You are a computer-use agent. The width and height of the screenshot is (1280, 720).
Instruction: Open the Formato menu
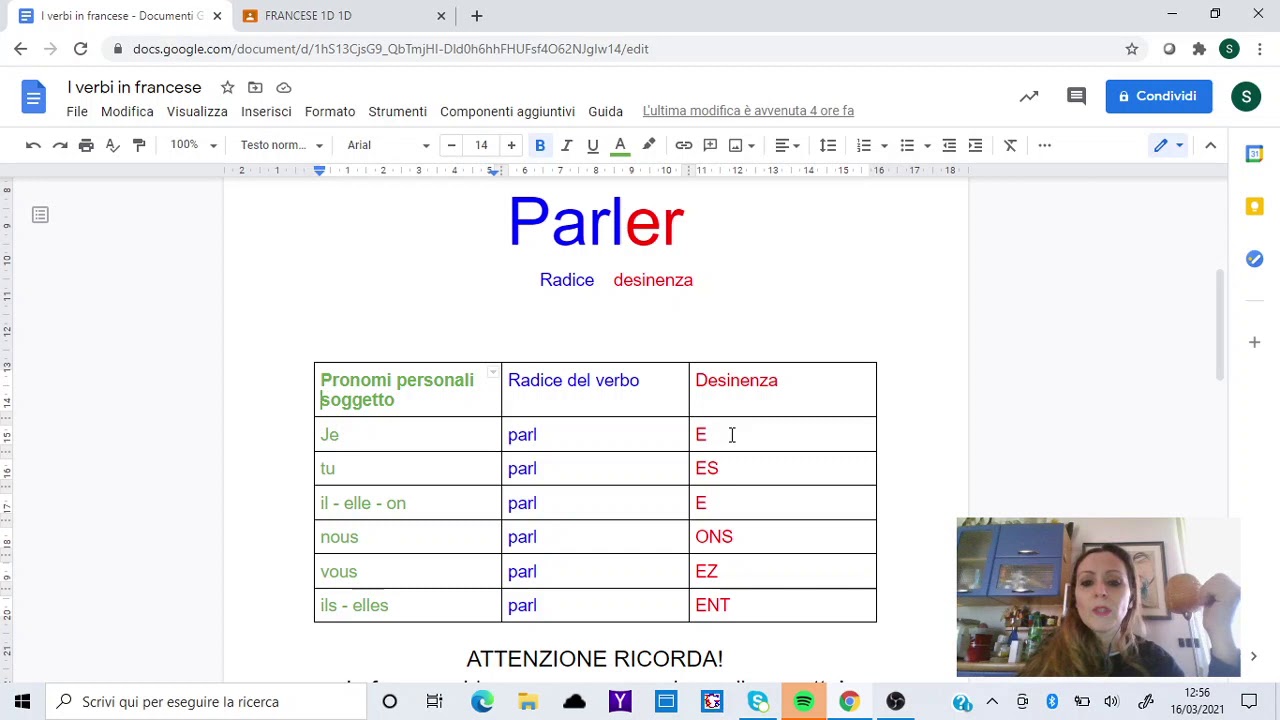pos(330,111)
